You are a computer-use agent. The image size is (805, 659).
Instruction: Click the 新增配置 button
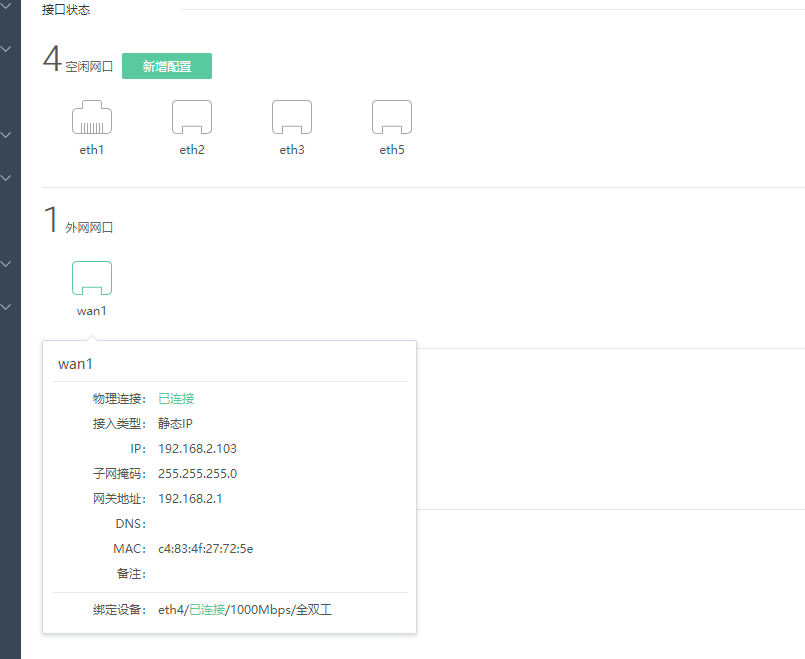(167, 66)
